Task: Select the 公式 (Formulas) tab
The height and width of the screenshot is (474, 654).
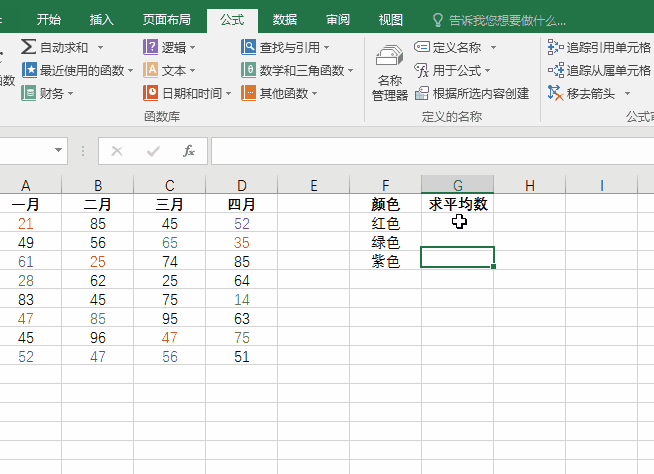Action: [x=232, y=20]
